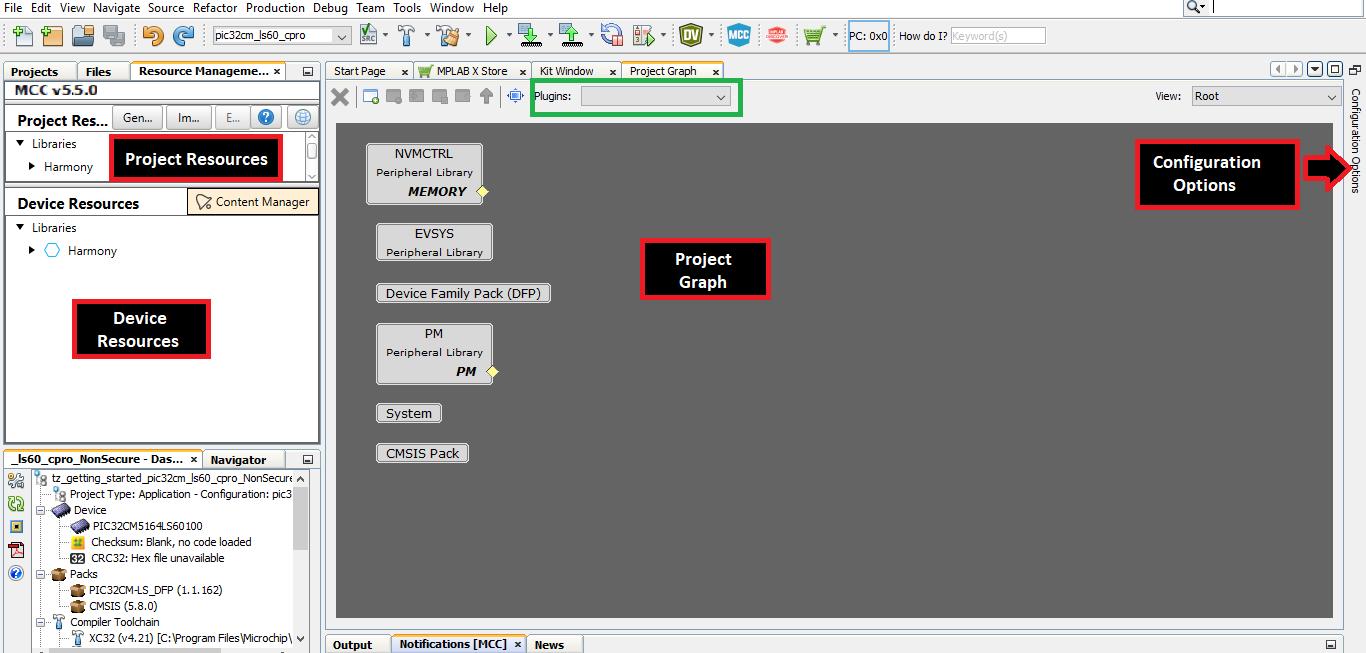Click the Open Project toolbar icon
The height and width of the screenshot is (653, 1366).
click(x=83, y=36)
